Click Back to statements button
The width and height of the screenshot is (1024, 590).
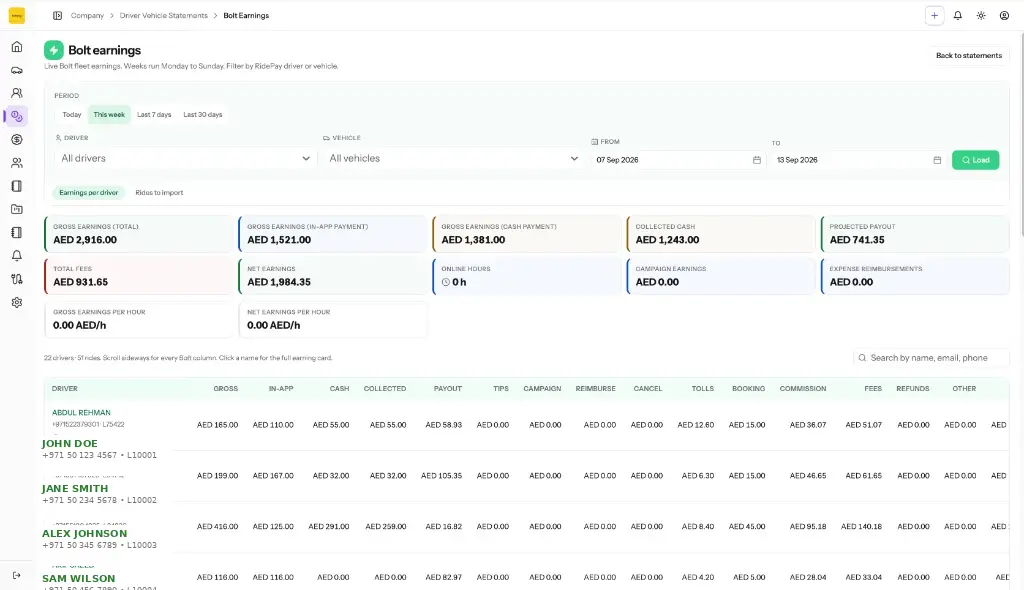pos(968,56)
